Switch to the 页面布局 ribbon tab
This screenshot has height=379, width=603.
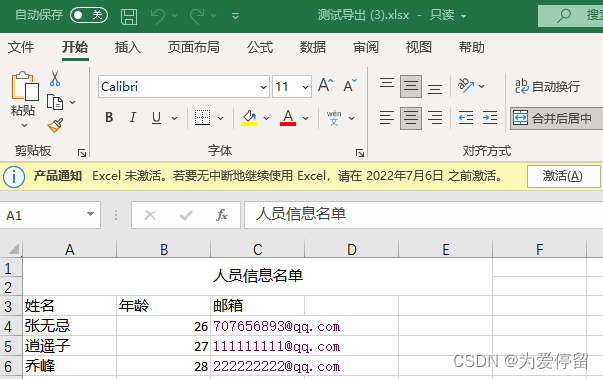click(193, 47)
